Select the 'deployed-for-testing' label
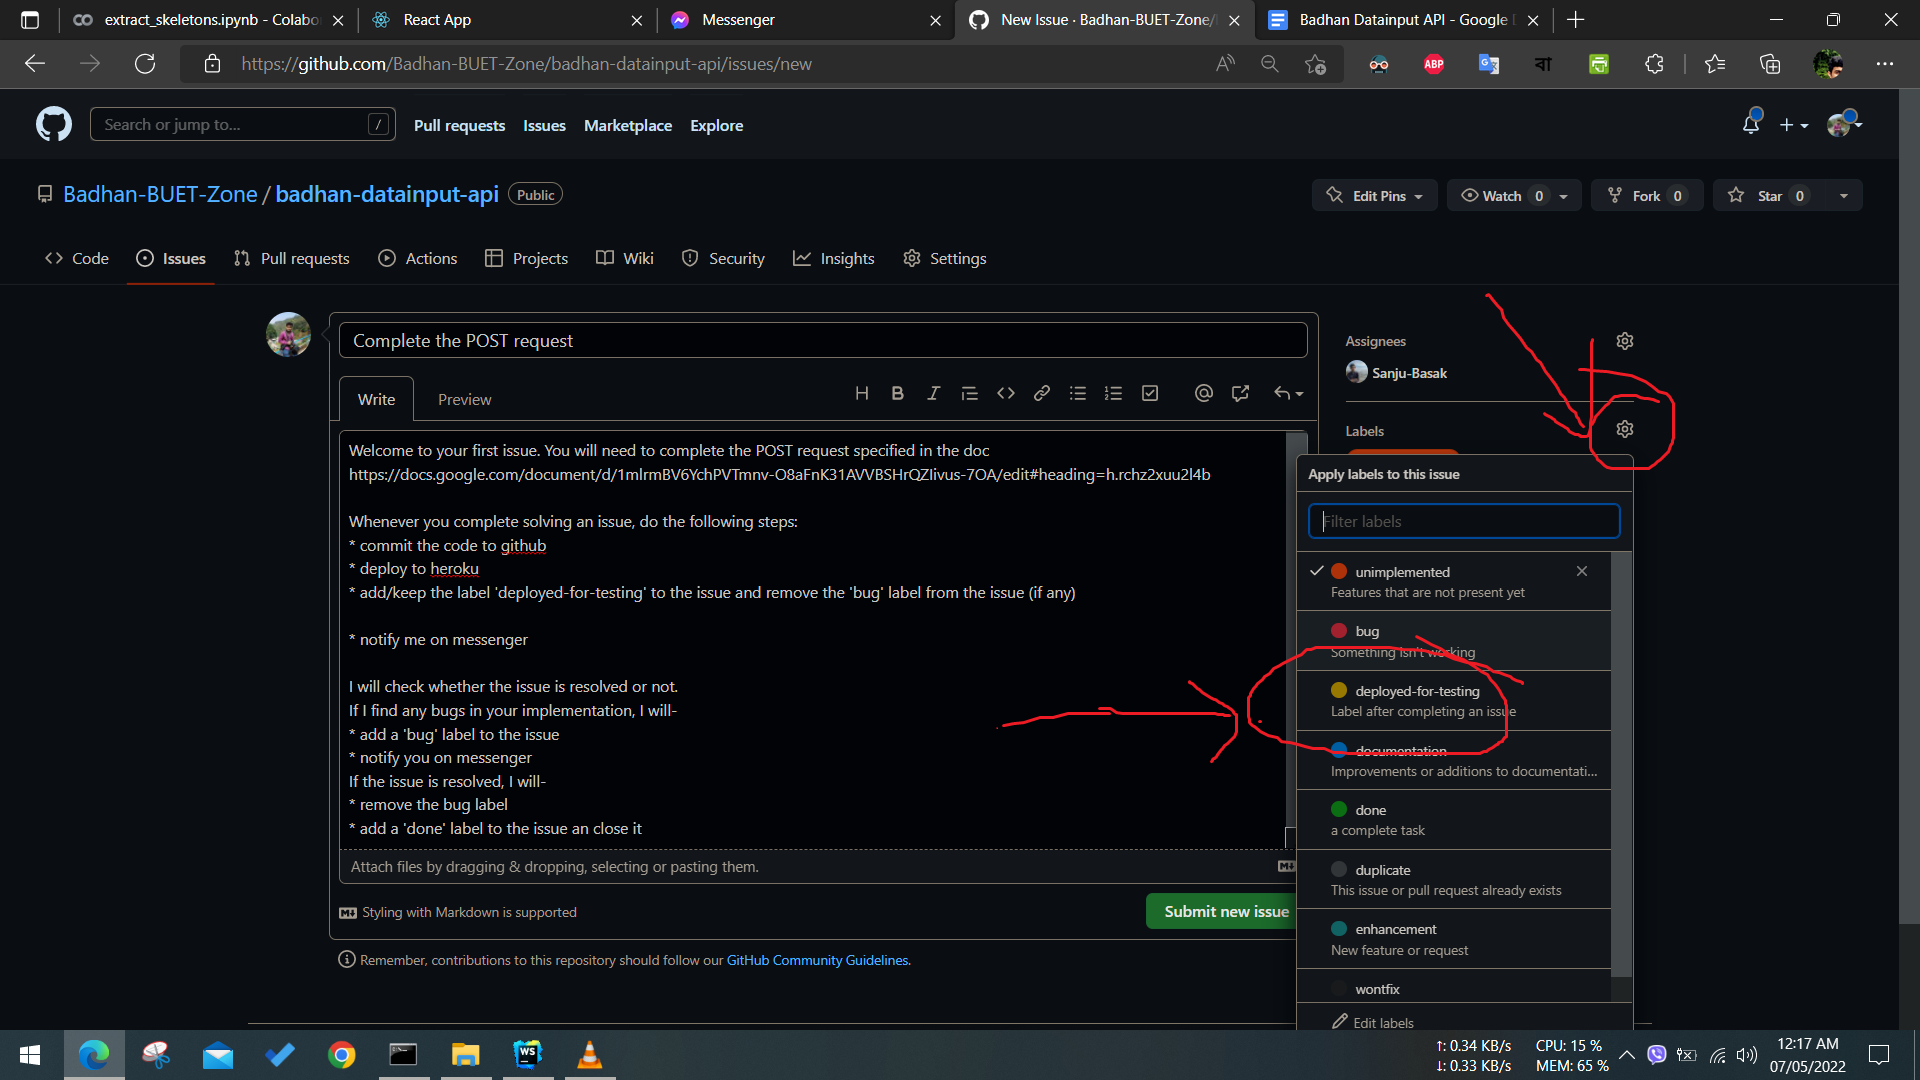The height and width of the screenshot is (1080, 1920). [x=1417, y=691]
